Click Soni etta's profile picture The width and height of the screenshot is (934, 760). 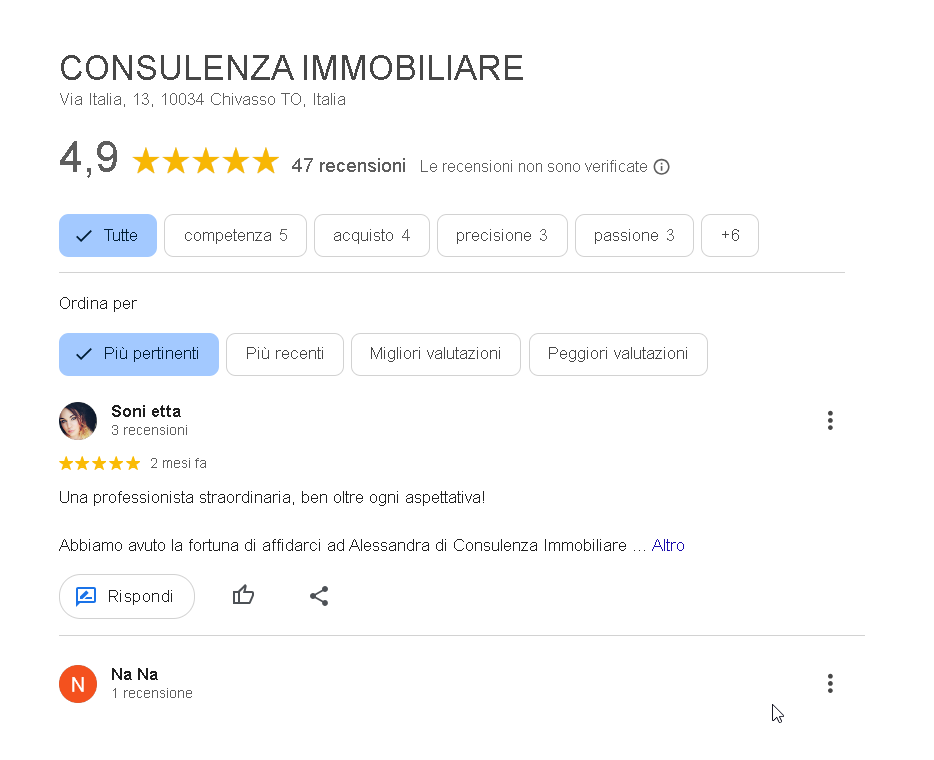[x=78, y=421]
